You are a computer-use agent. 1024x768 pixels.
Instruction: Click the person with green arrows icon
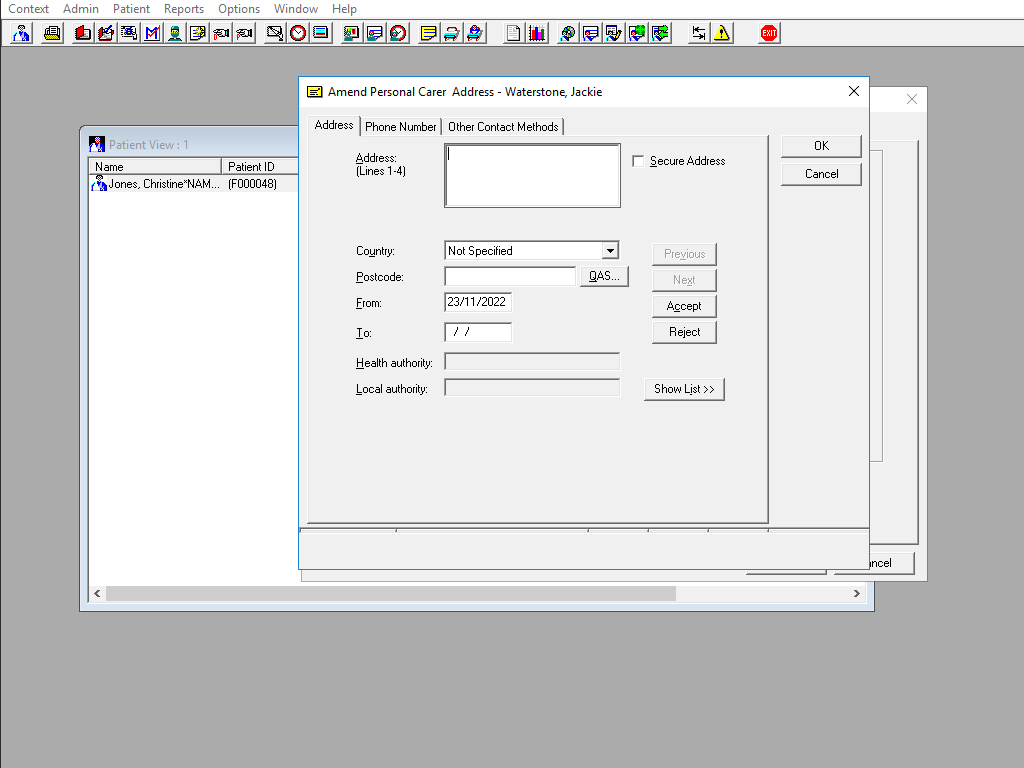660,33
